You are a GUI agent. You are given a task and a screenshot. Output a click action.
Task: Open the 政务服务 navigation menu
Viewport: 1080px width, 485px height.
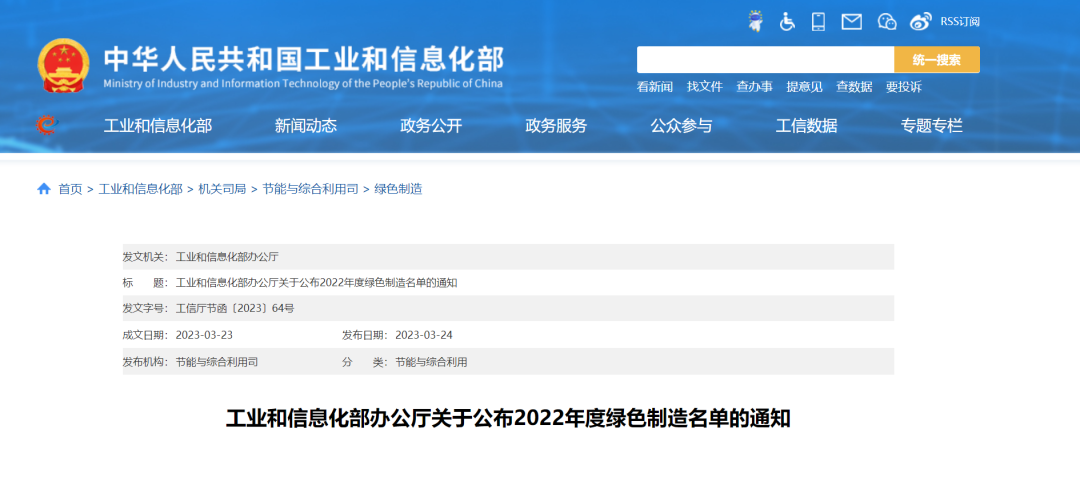[556, 125]
